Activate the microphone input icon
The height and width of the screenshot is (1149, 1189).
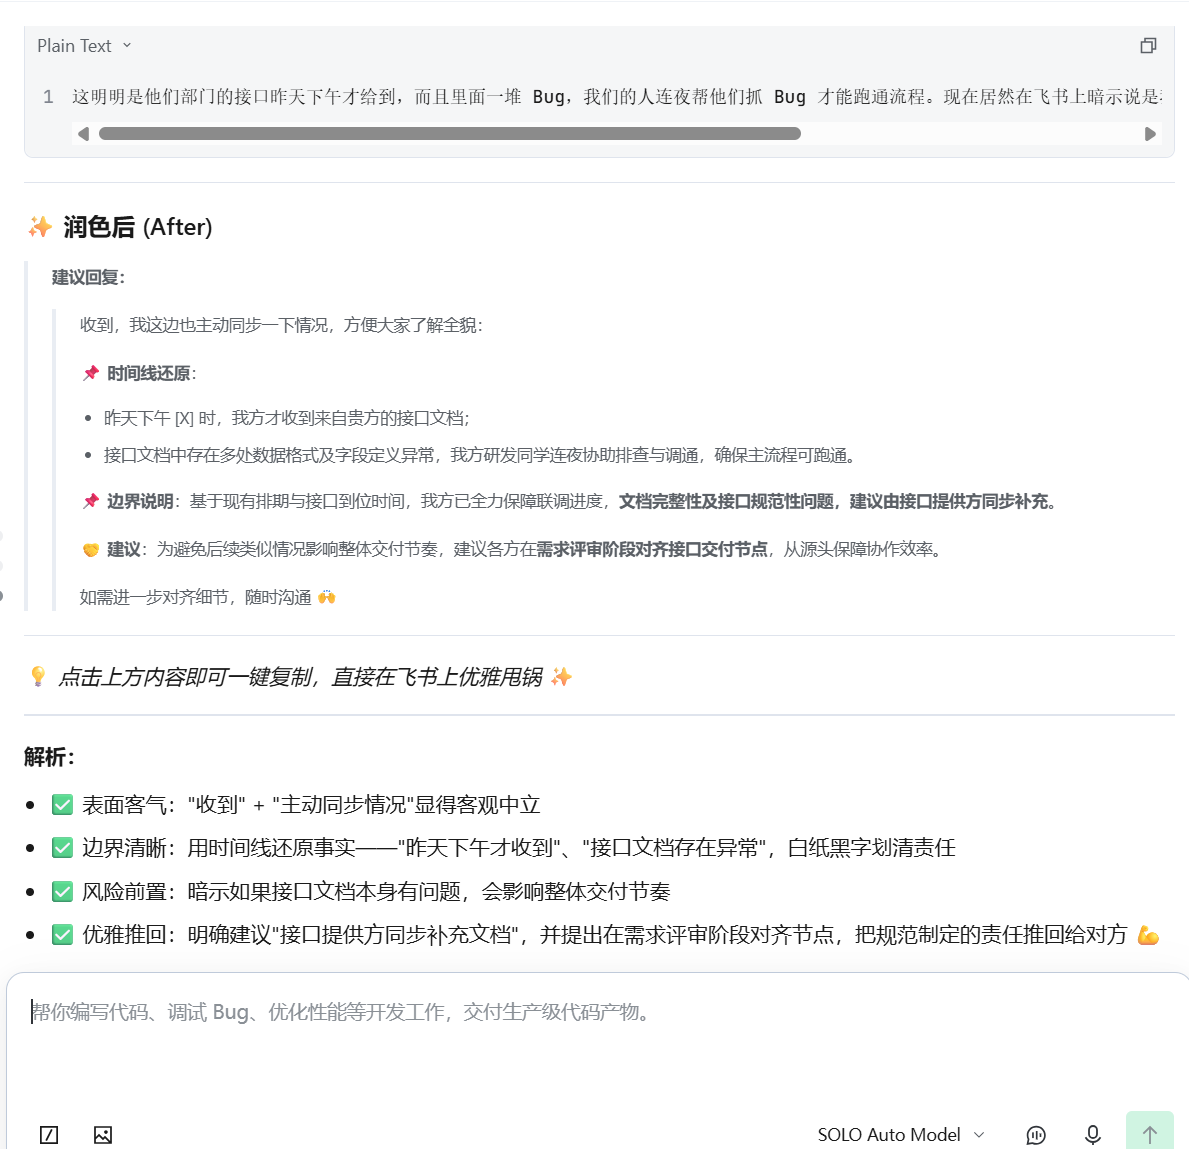1093,1135
